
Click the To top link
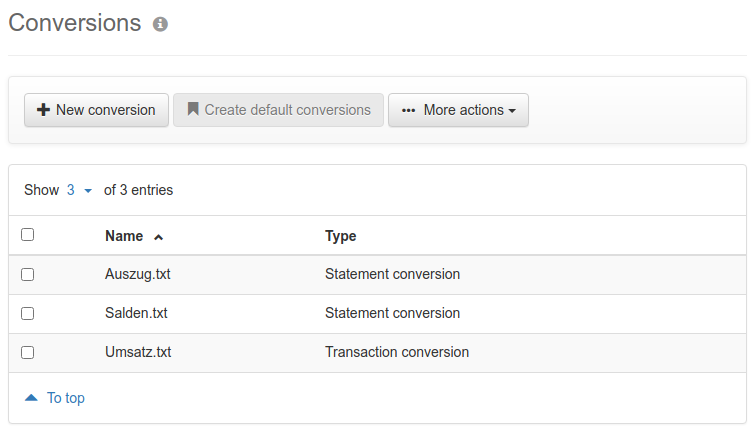pyautogui.click(x=55, y=398)
